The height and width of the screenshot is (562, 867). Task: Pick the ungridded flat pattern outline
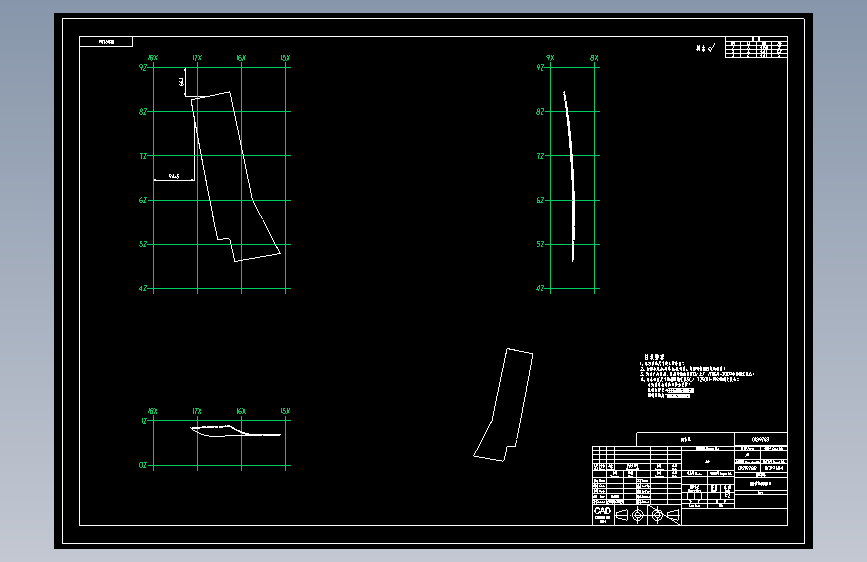tap(503, 404)
